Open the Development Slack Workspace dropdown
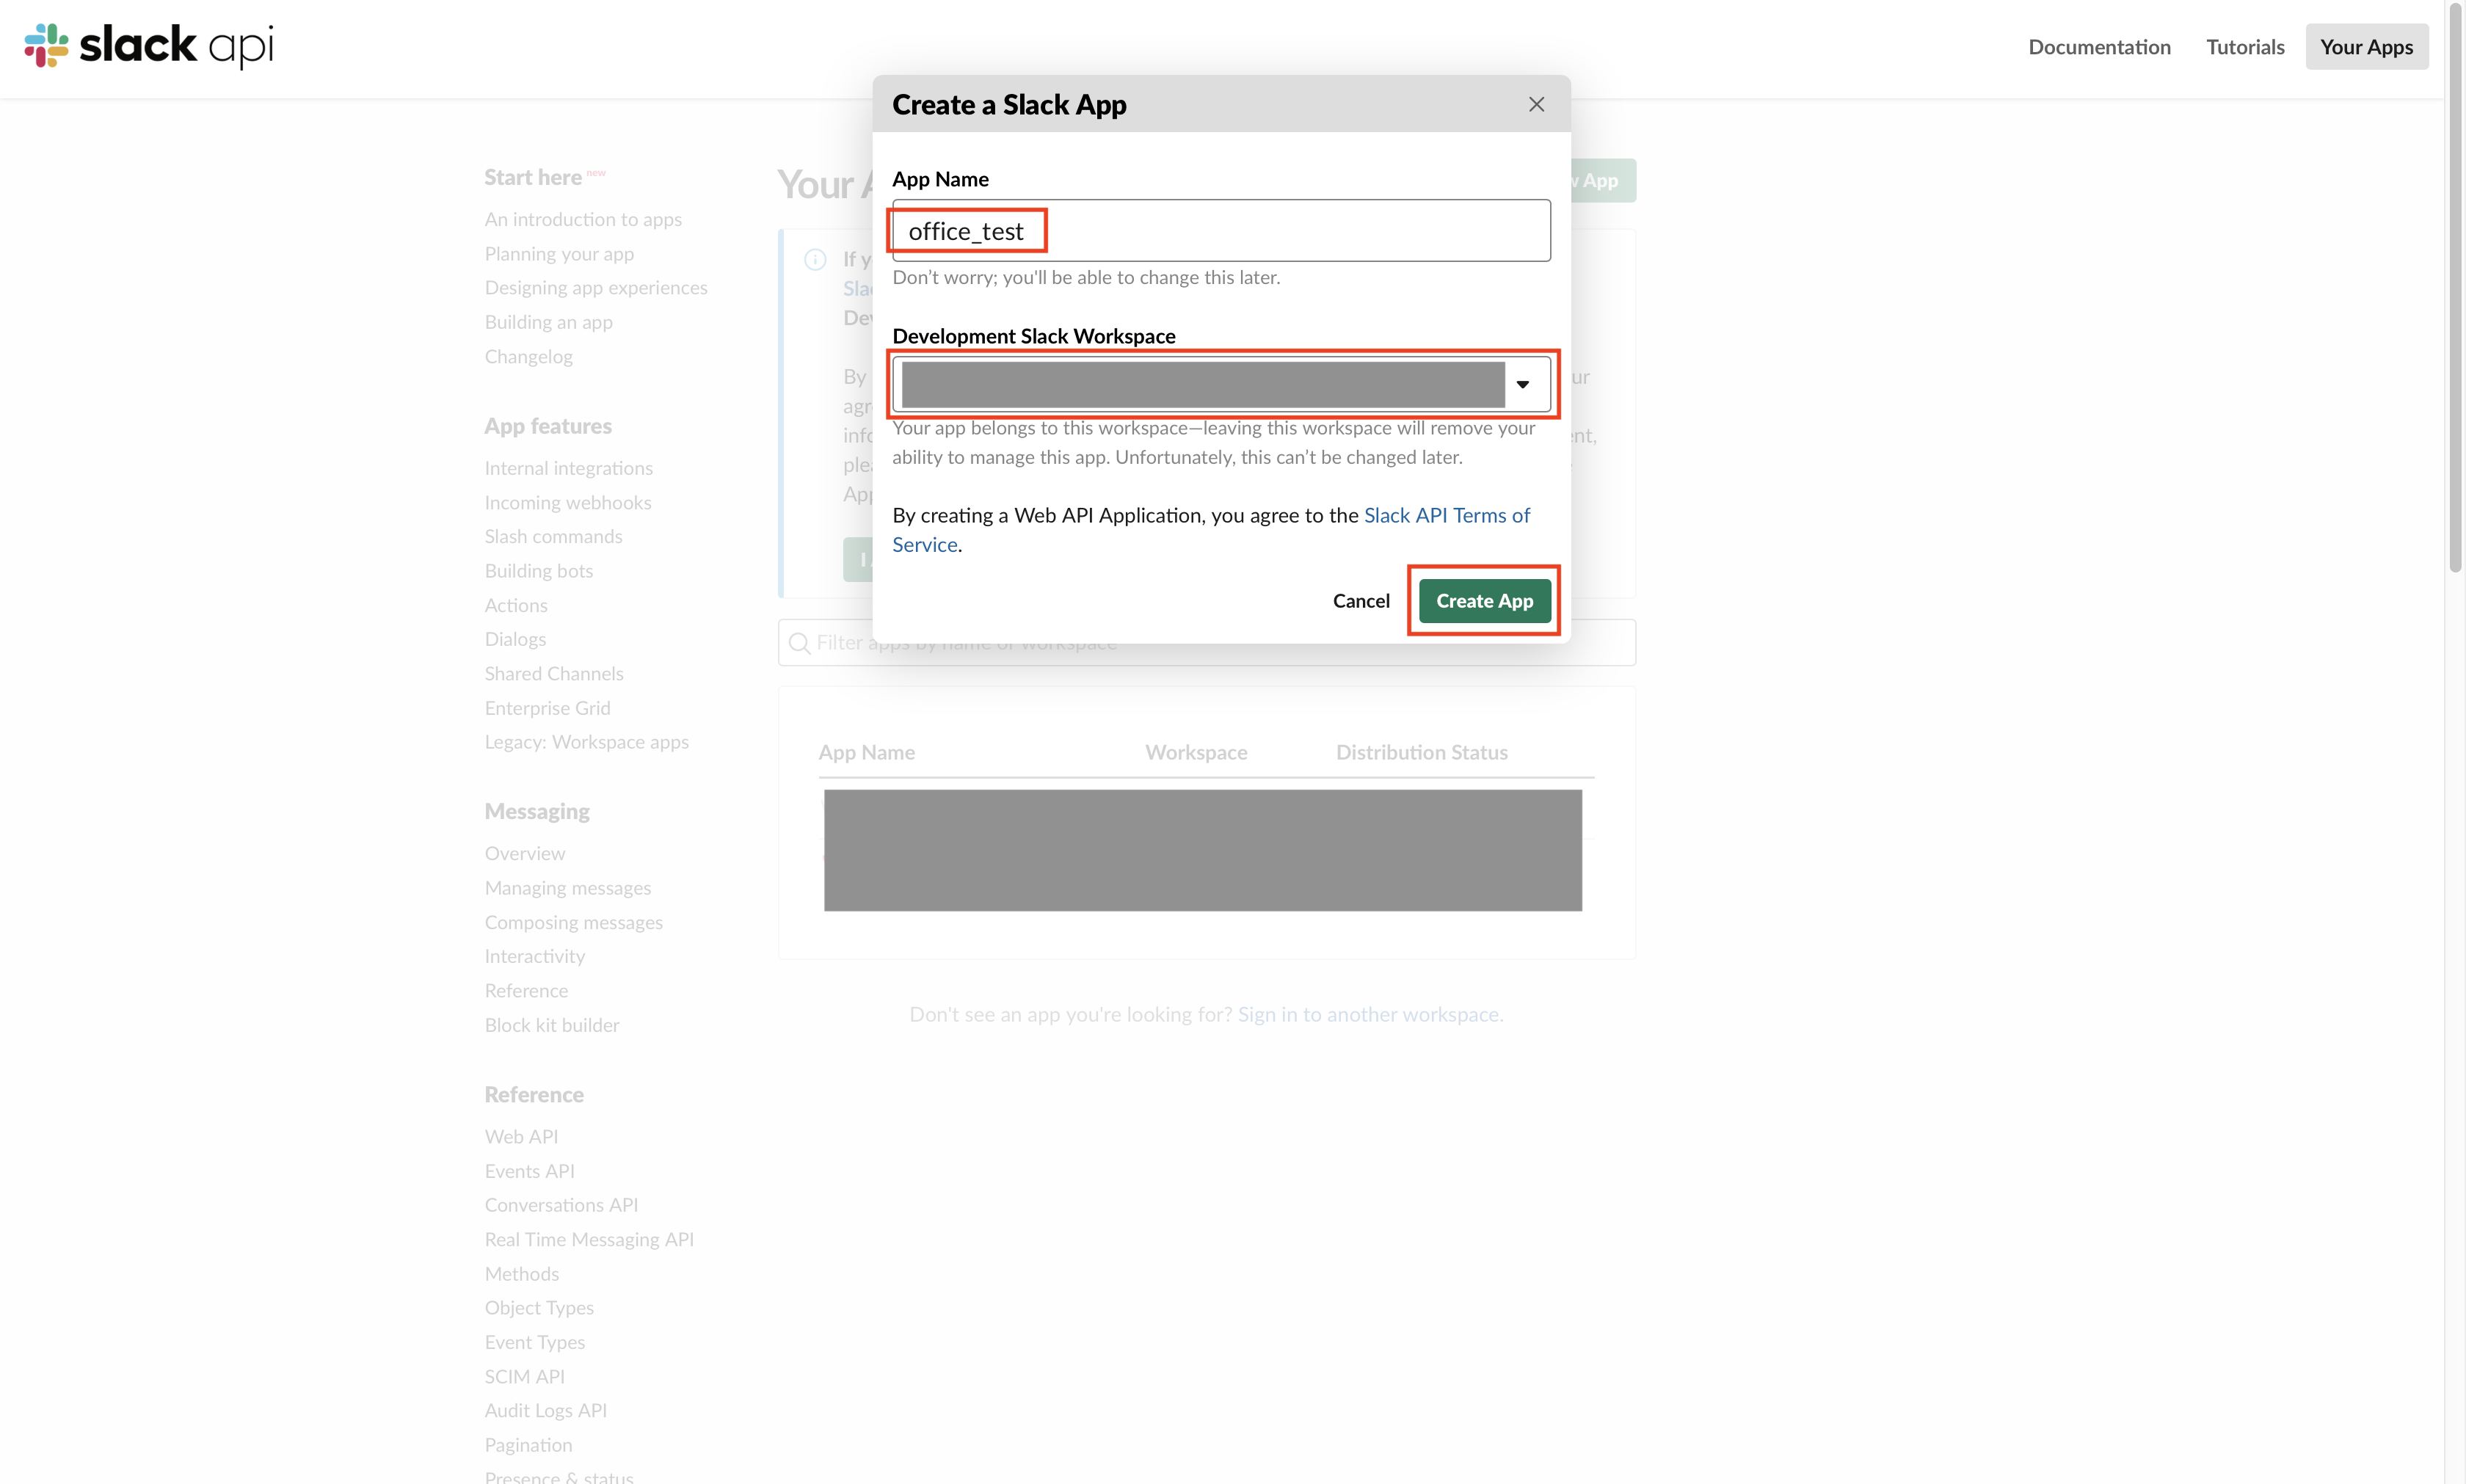This screenshot has width=2466, height=1484. [1221, 384]
